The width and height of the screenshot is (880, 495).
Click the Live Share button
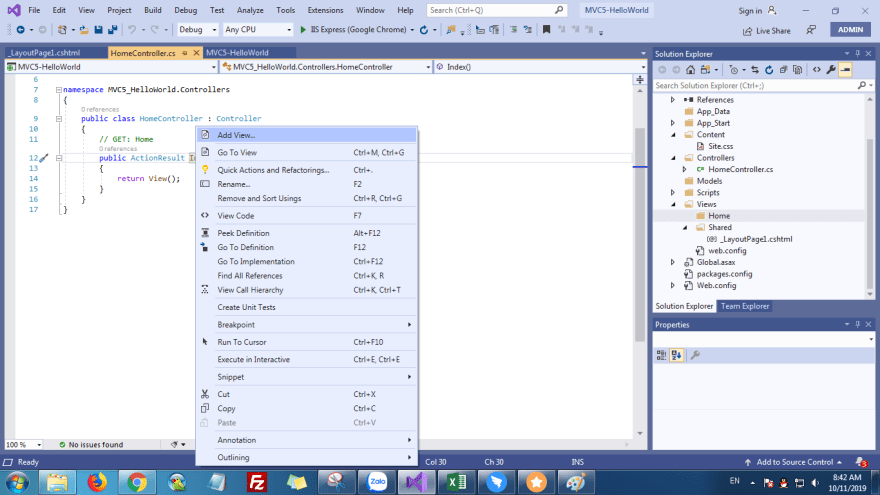(767, 31)
